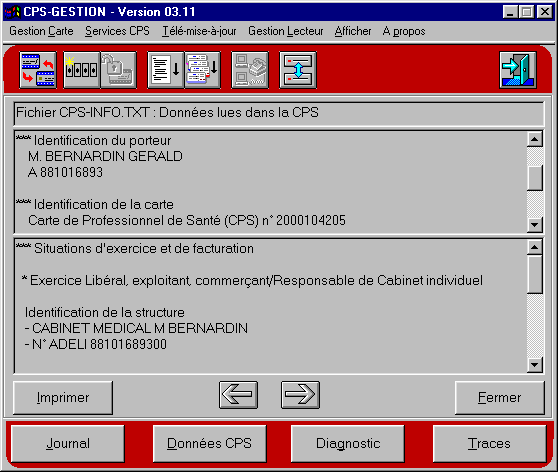Click the split panes up-down arrow icon

coord(298,70)
